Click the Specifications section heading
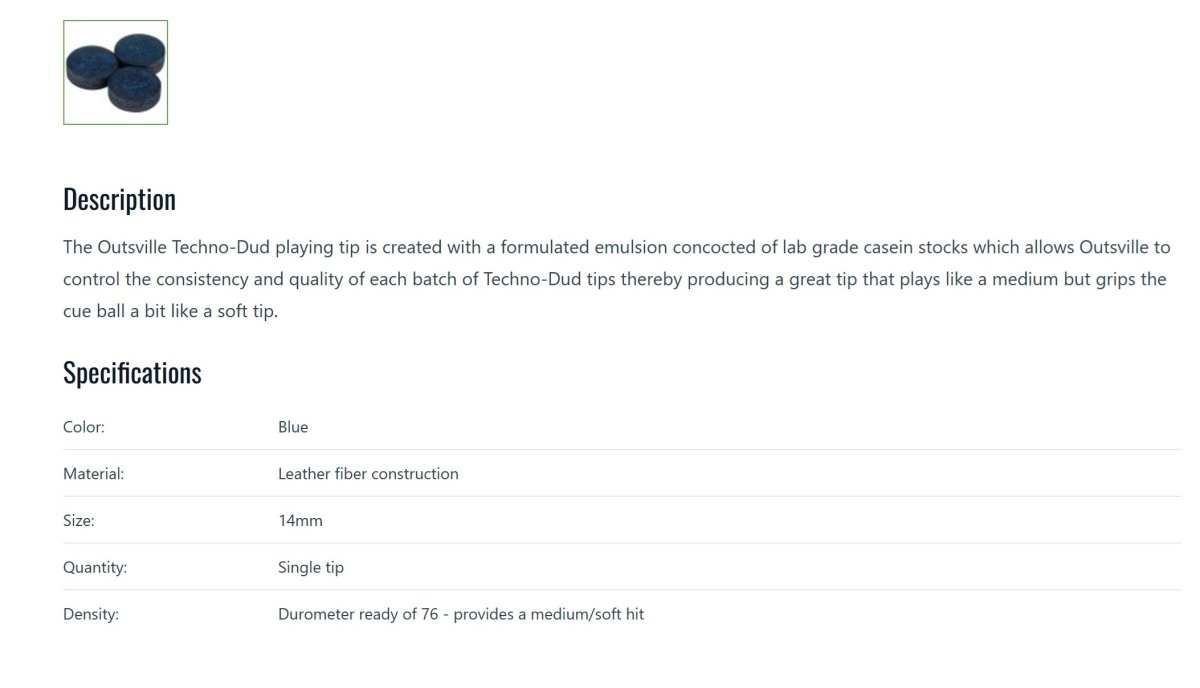Image resolution: width=1200 pixels, height=688 pixels. click(x=132, y=373)
